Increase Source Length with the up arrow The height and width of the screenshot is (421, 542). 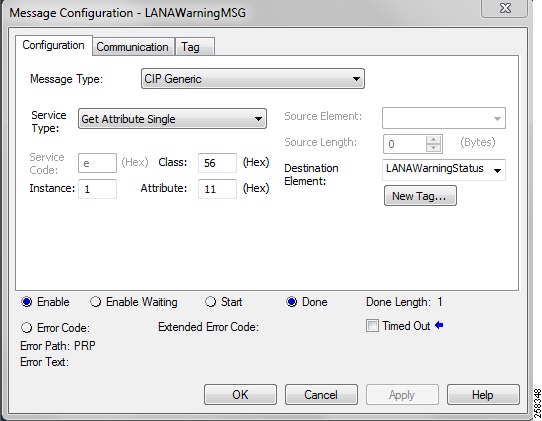pos(433,139)
